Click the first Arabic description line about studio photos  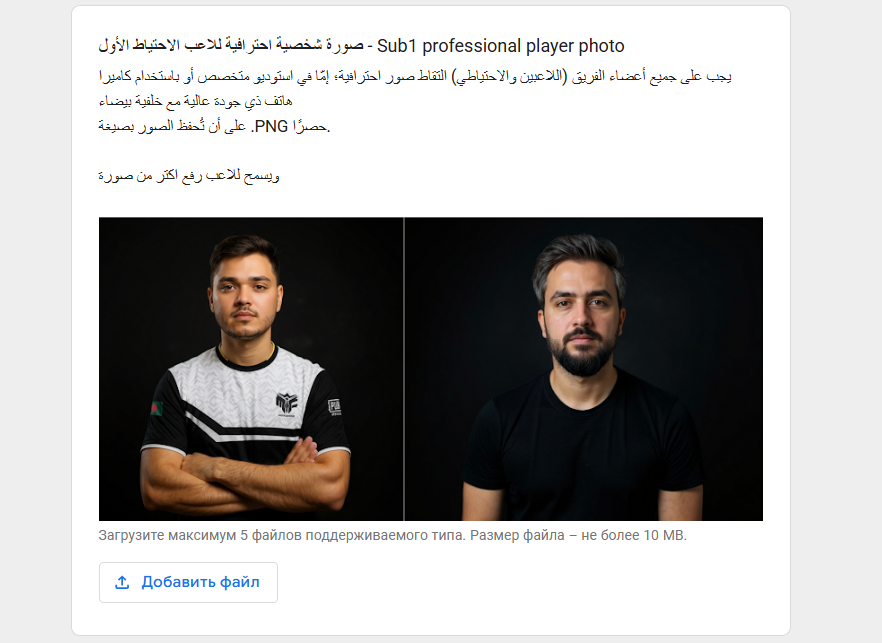point(415,77)
